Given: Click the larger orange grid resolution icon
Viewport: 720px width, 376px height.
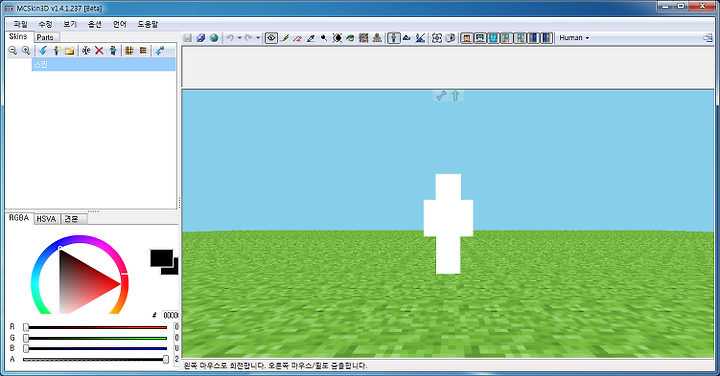Looking at the screenshot, I should [129, 51].
